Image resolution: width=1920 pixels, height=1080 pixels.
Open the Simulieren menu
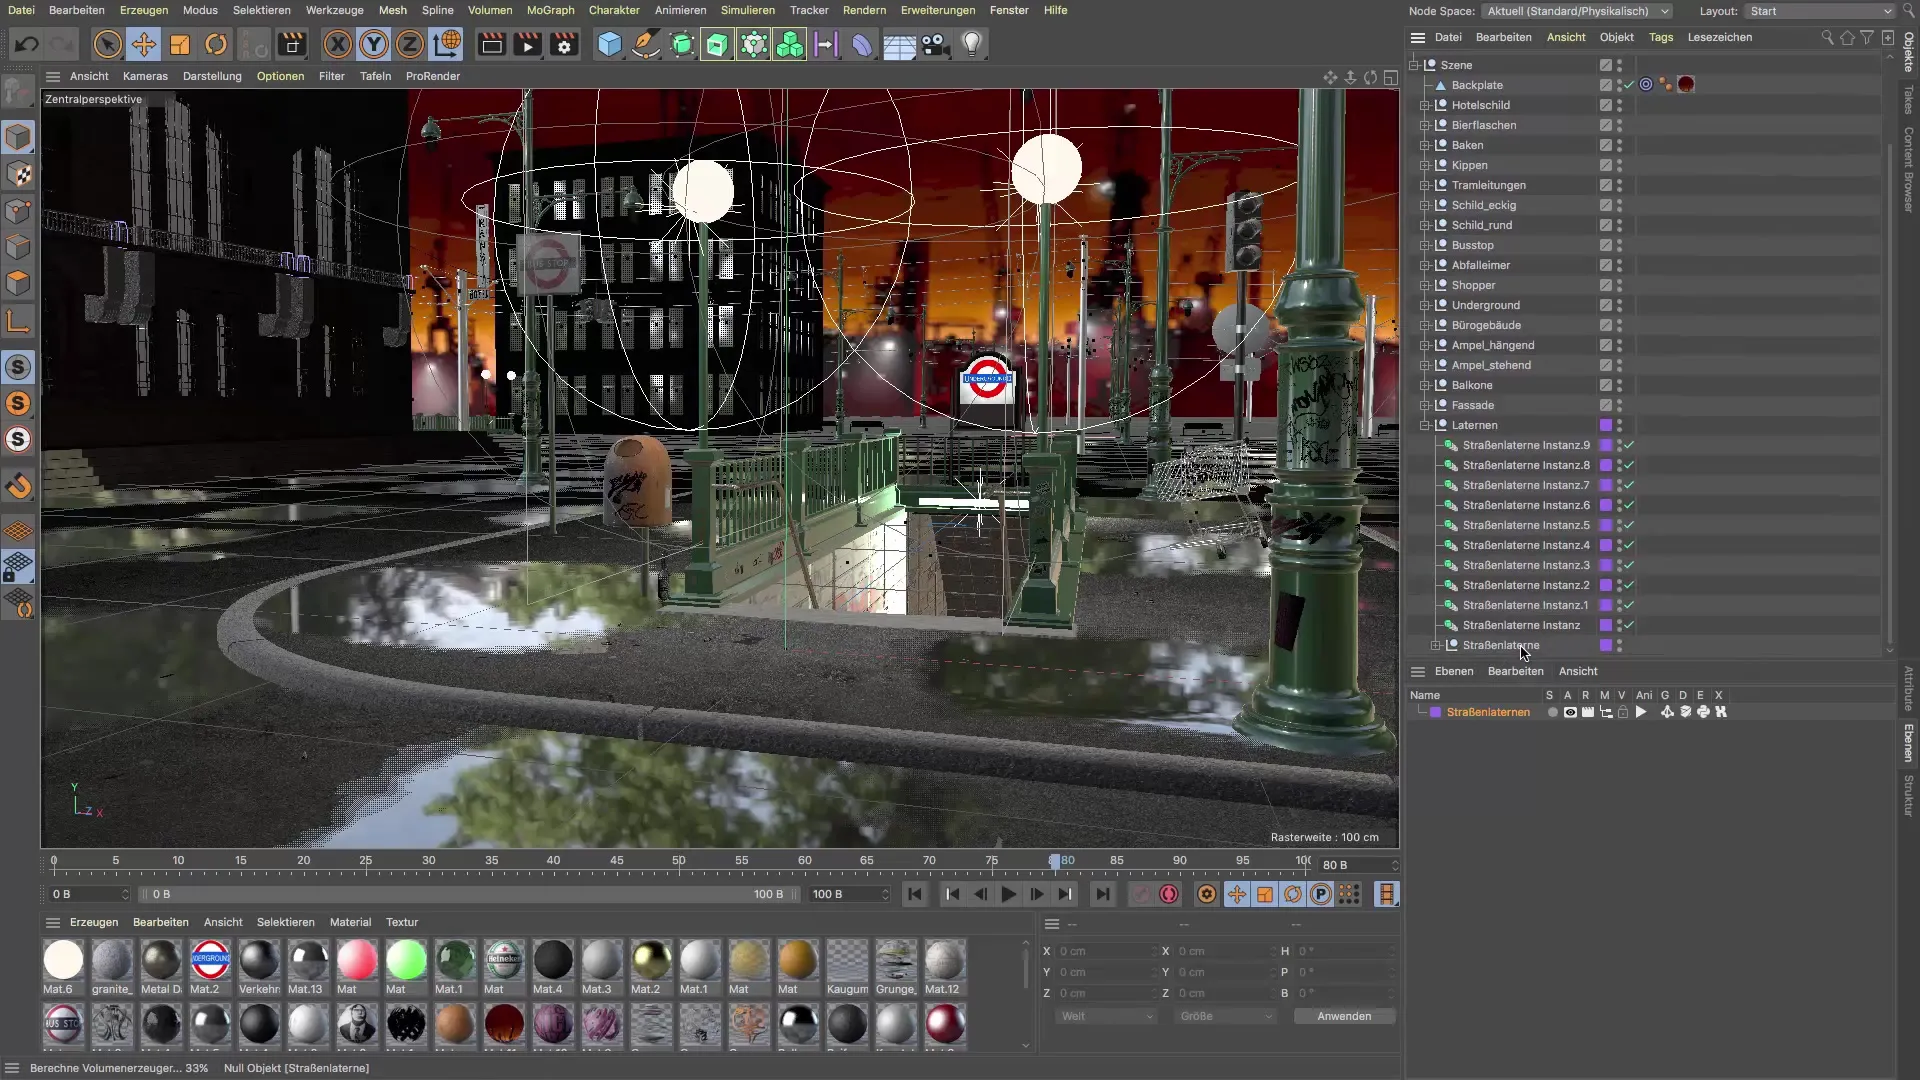click(747, 10)
